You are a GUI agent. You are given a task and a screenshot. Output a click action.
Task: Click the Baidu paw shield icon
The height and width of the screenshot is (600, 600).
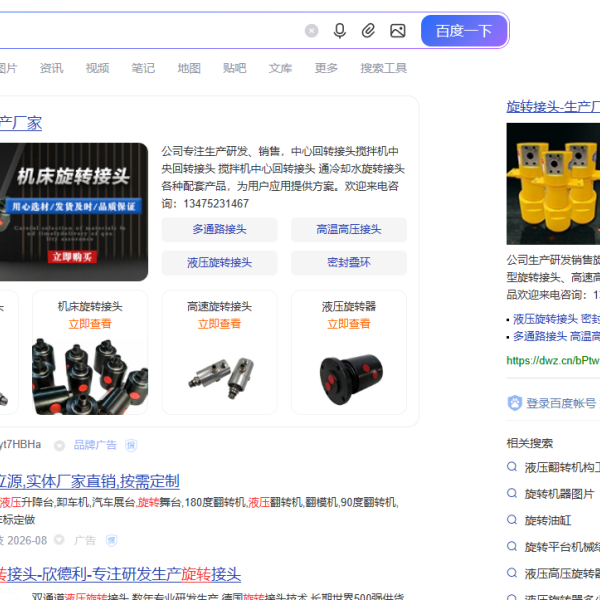click(515, 403)
